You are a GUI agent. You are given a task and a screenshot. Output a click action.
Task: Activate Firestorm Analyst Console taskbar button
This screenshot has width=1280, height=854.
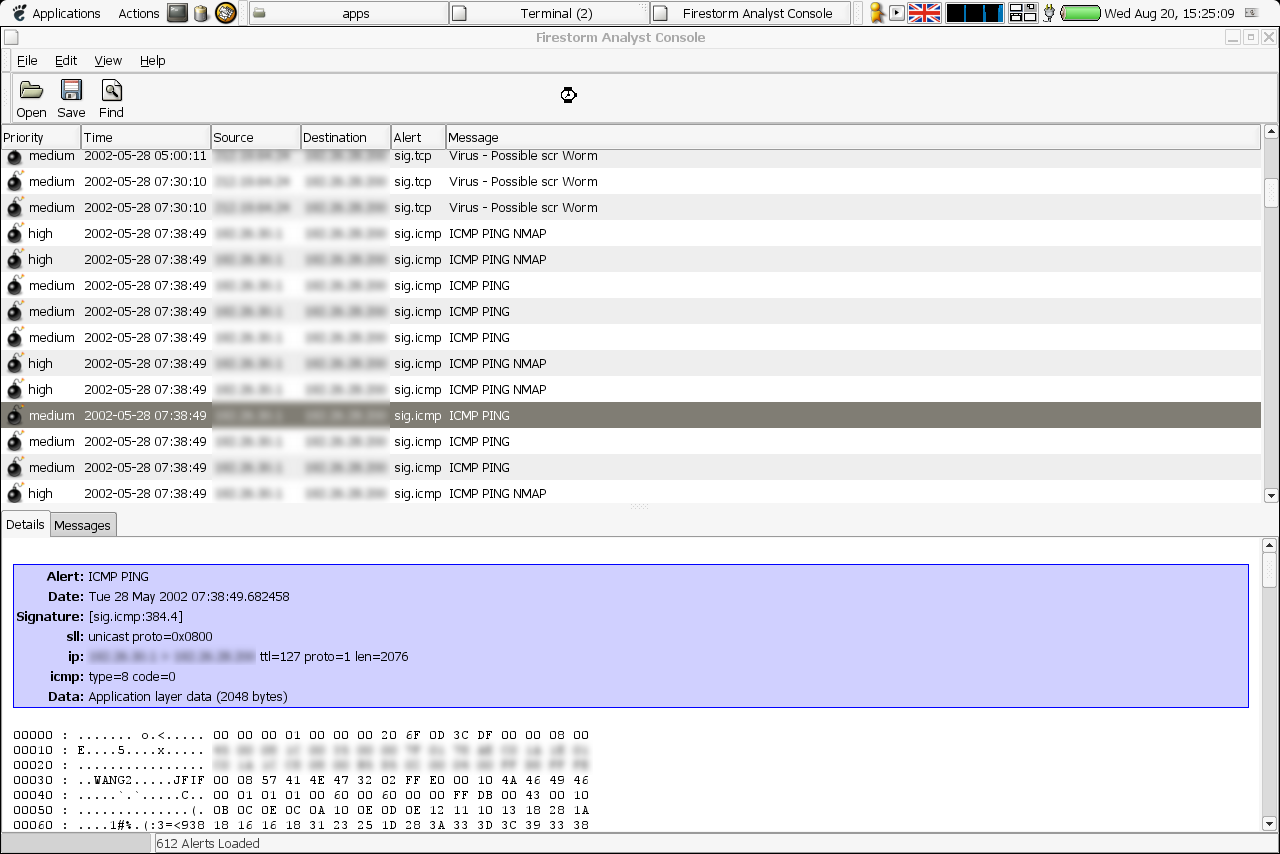(750, 13)
